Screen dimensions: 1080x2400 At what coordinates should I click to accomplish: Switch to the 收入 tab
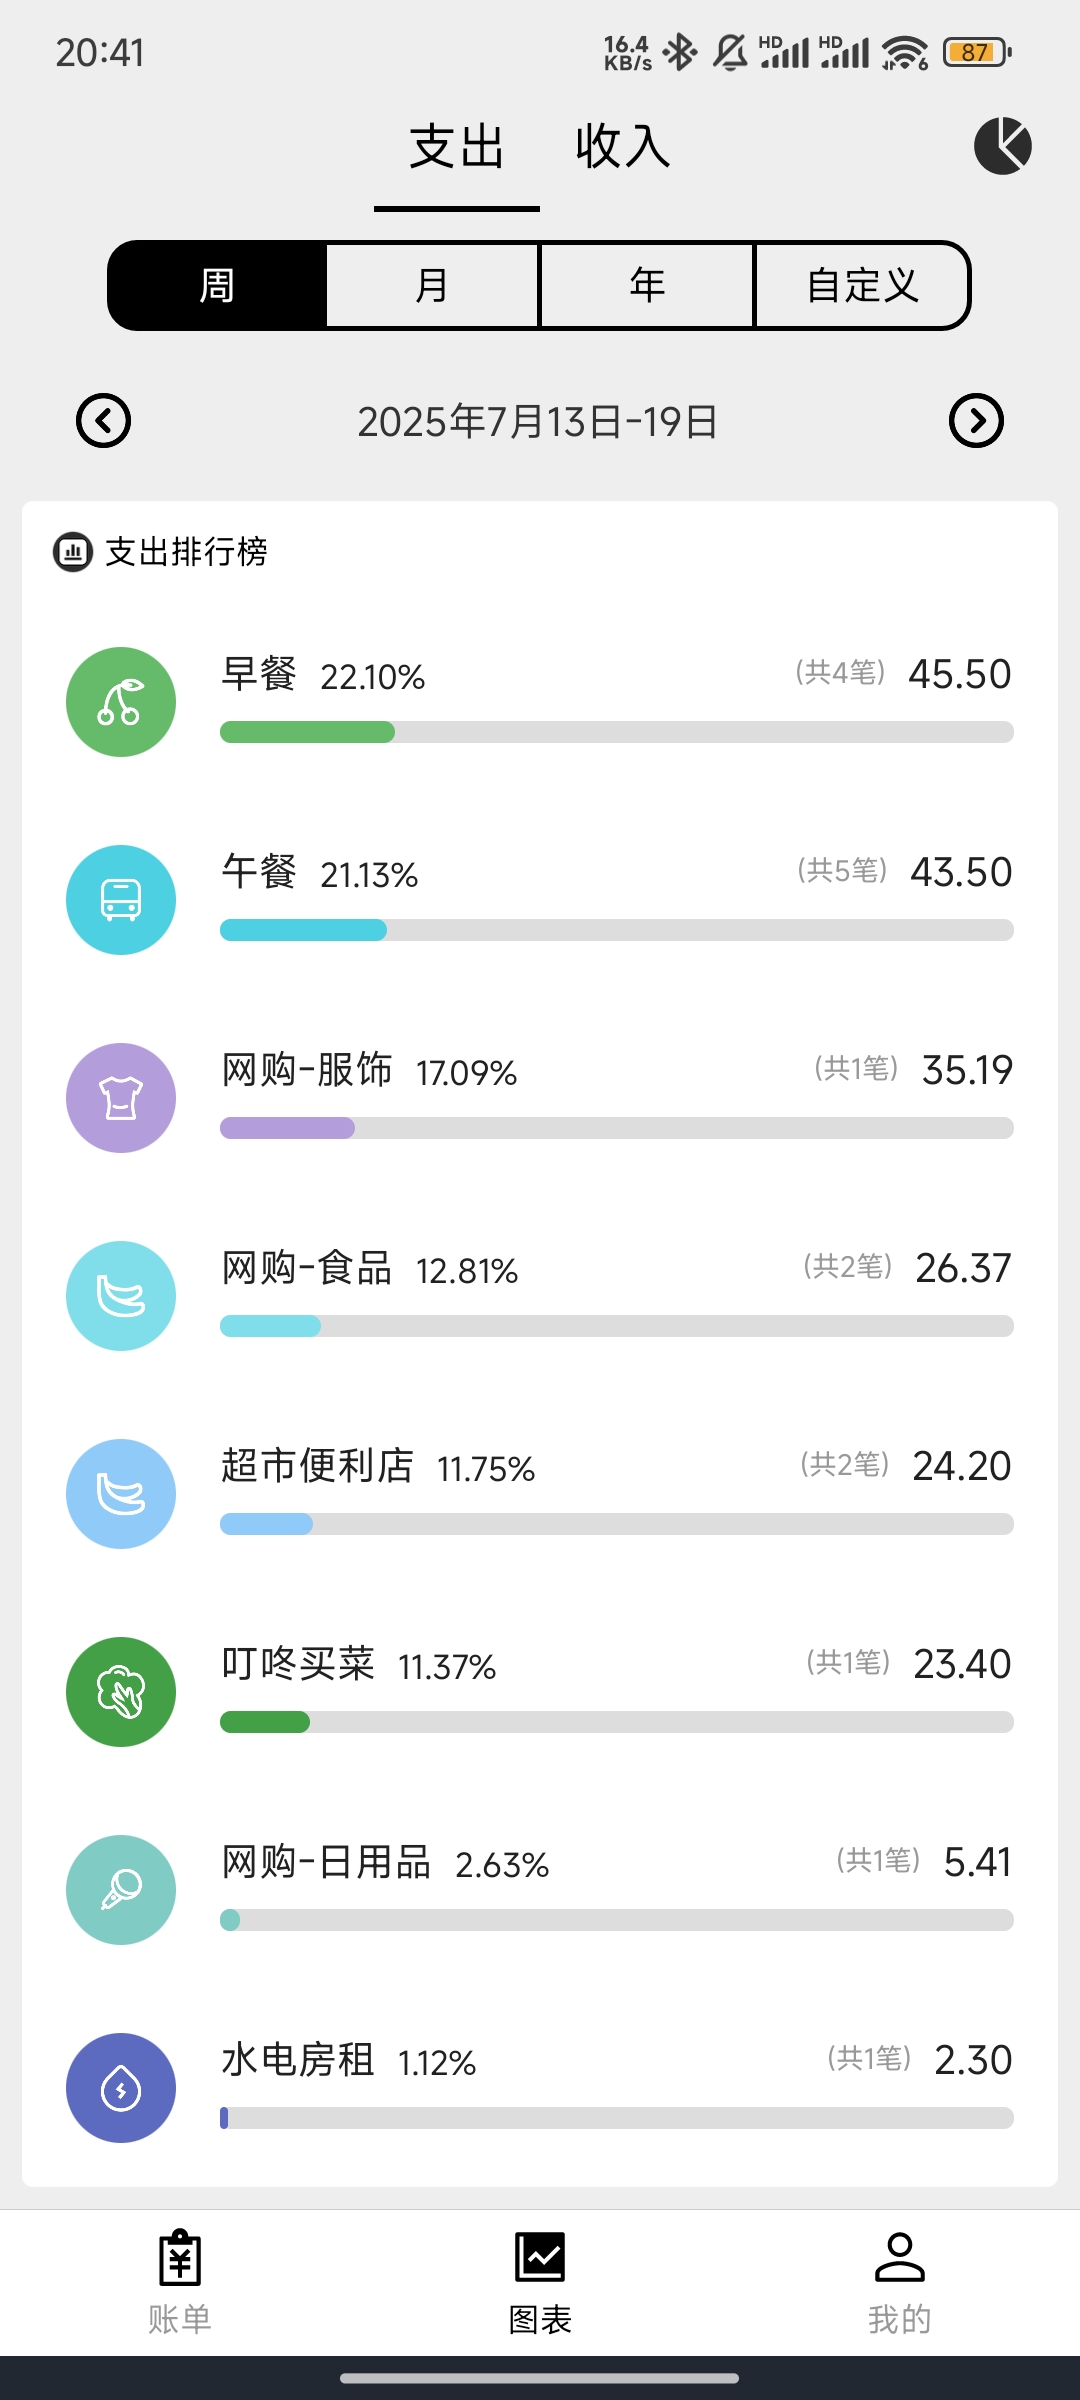click(x=622, y=147)
